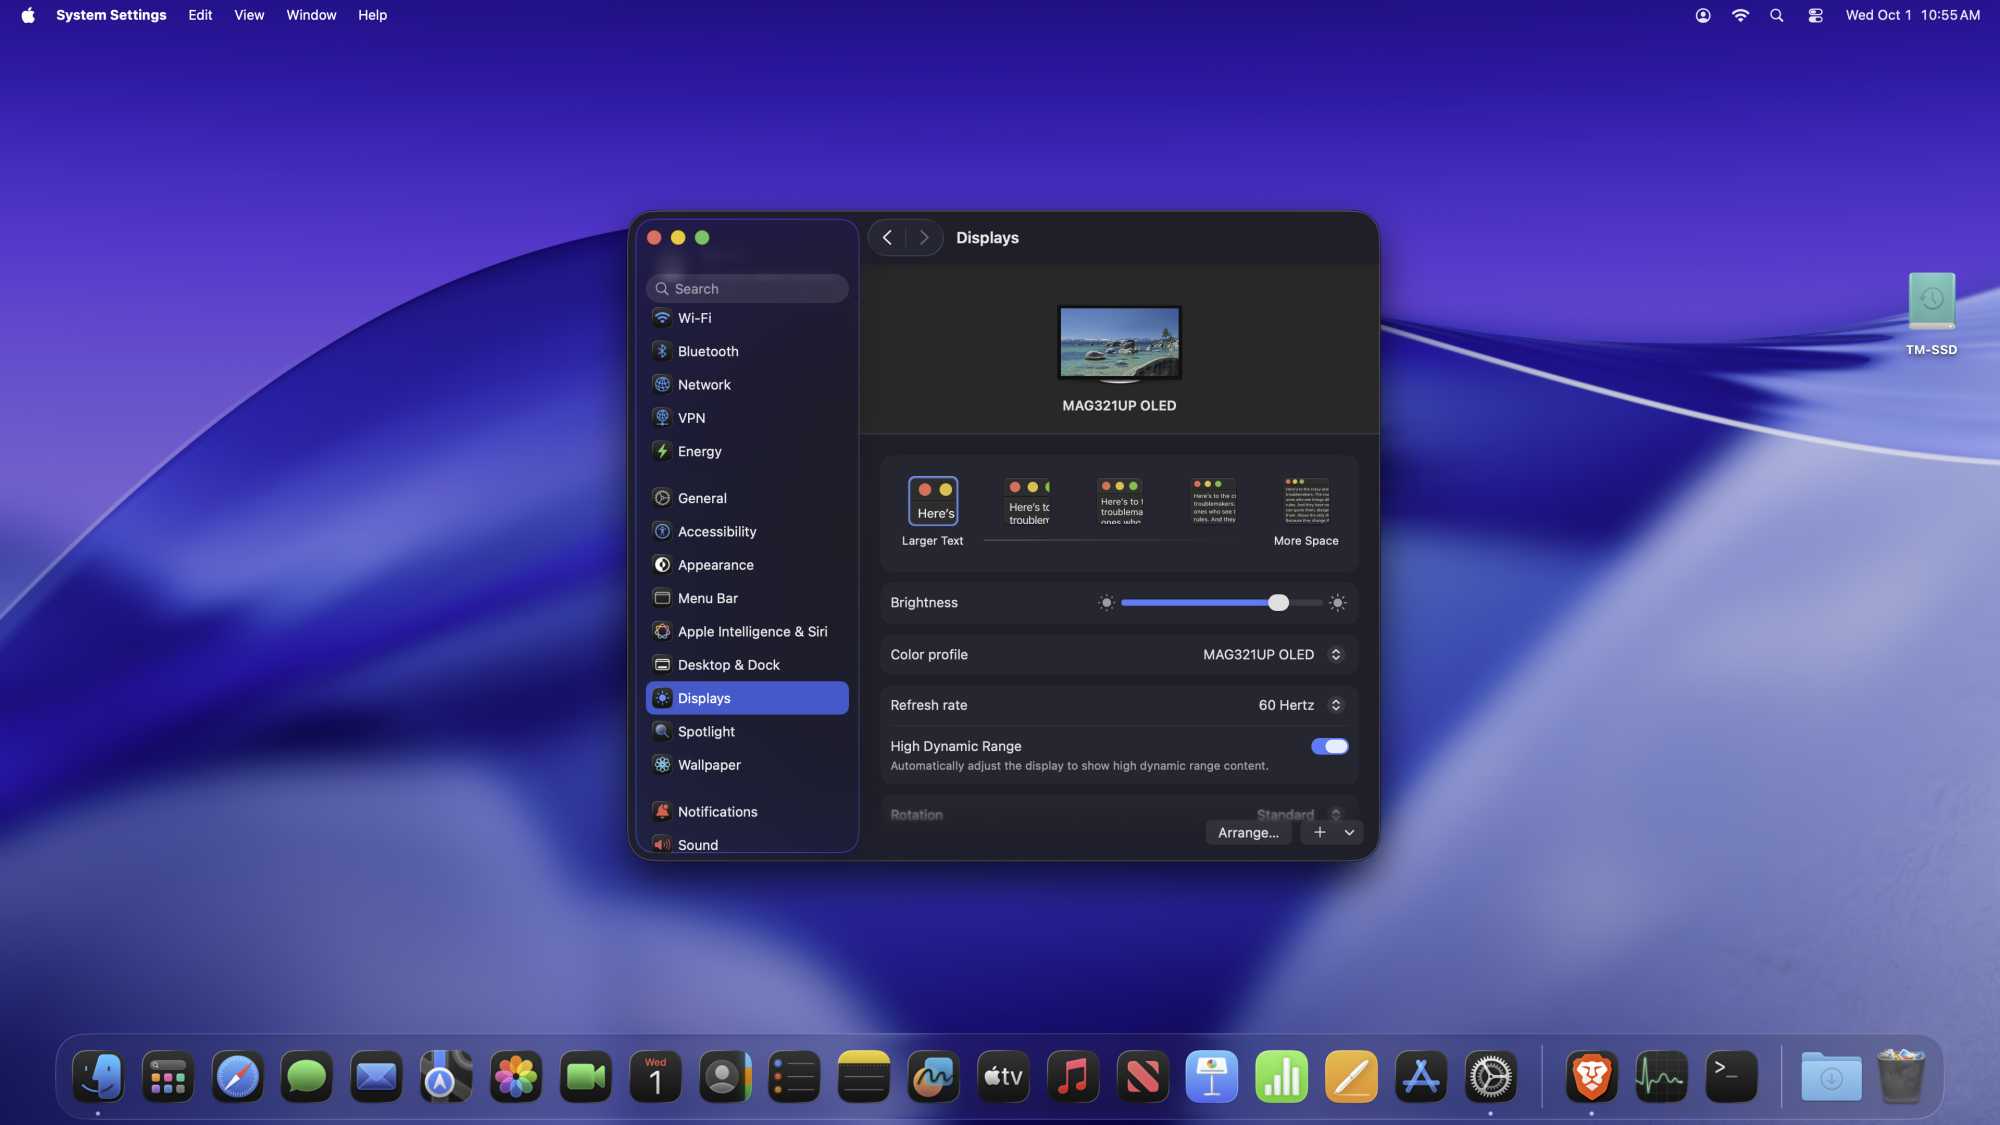Open the Bluetooth settings icon in sidebar

(662, 351)
